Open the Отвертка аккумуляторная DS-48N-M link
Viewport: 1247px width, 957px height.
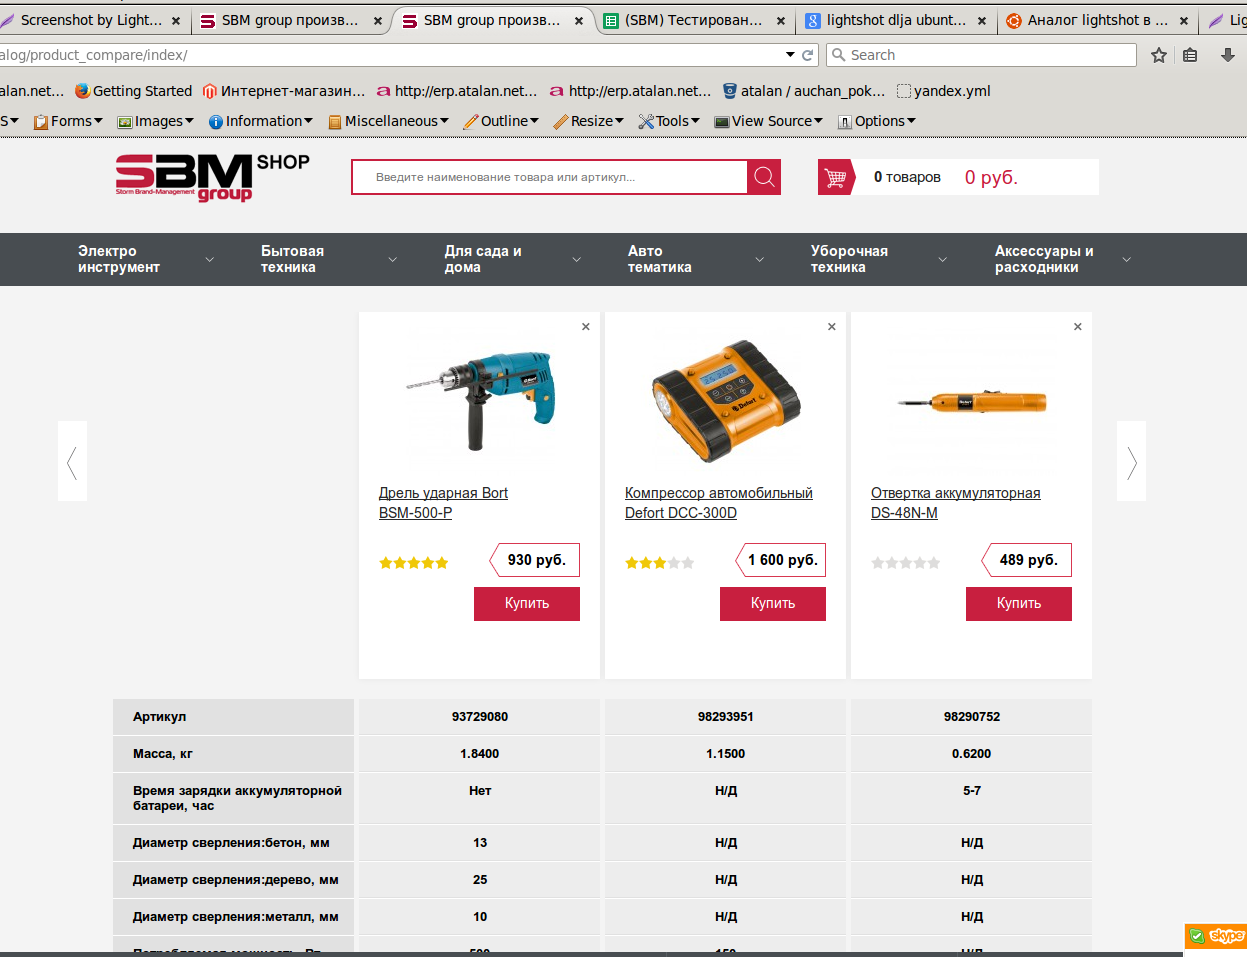point(956,503)
